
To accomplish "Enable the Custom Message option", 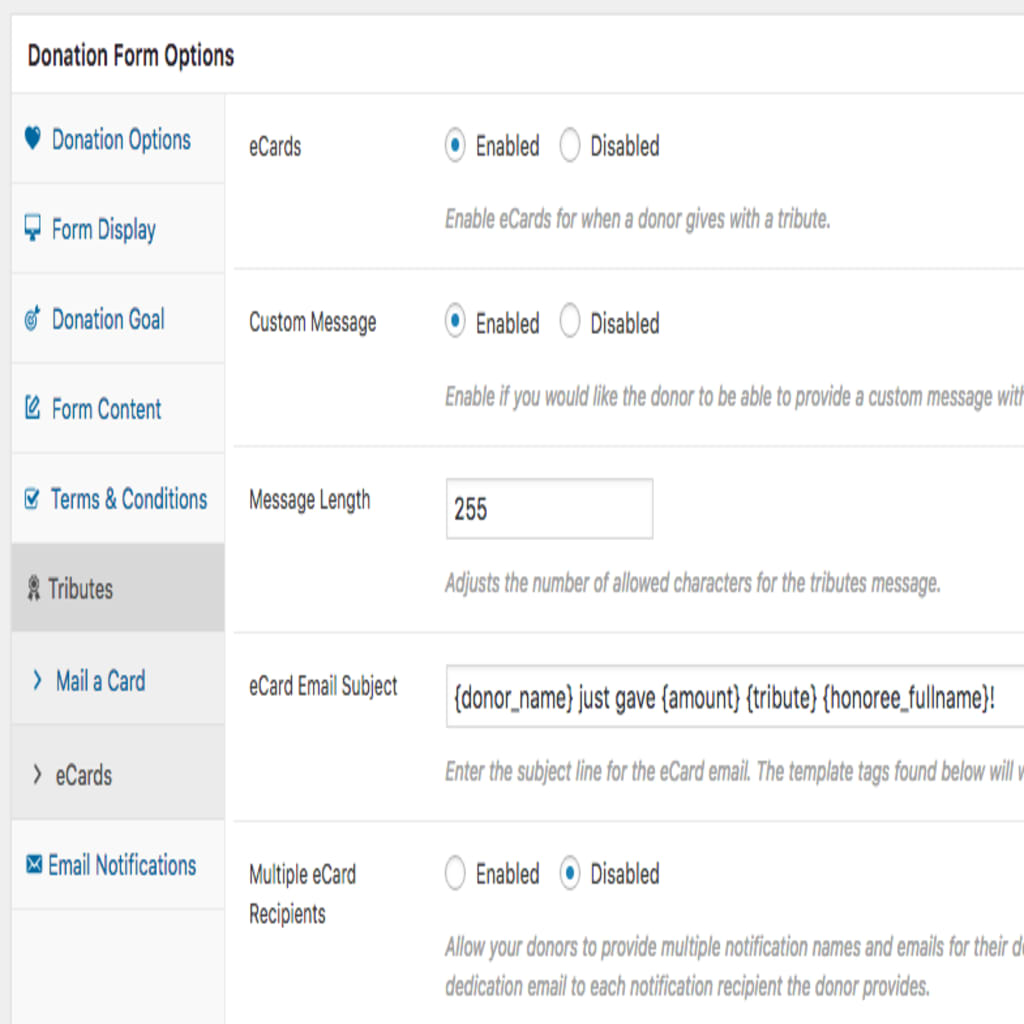I will [455, 321].
